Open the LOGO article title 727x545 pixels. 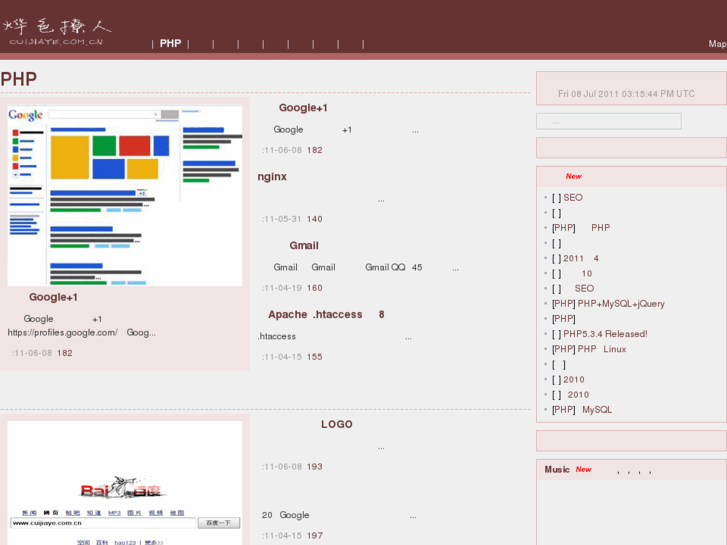337,424
